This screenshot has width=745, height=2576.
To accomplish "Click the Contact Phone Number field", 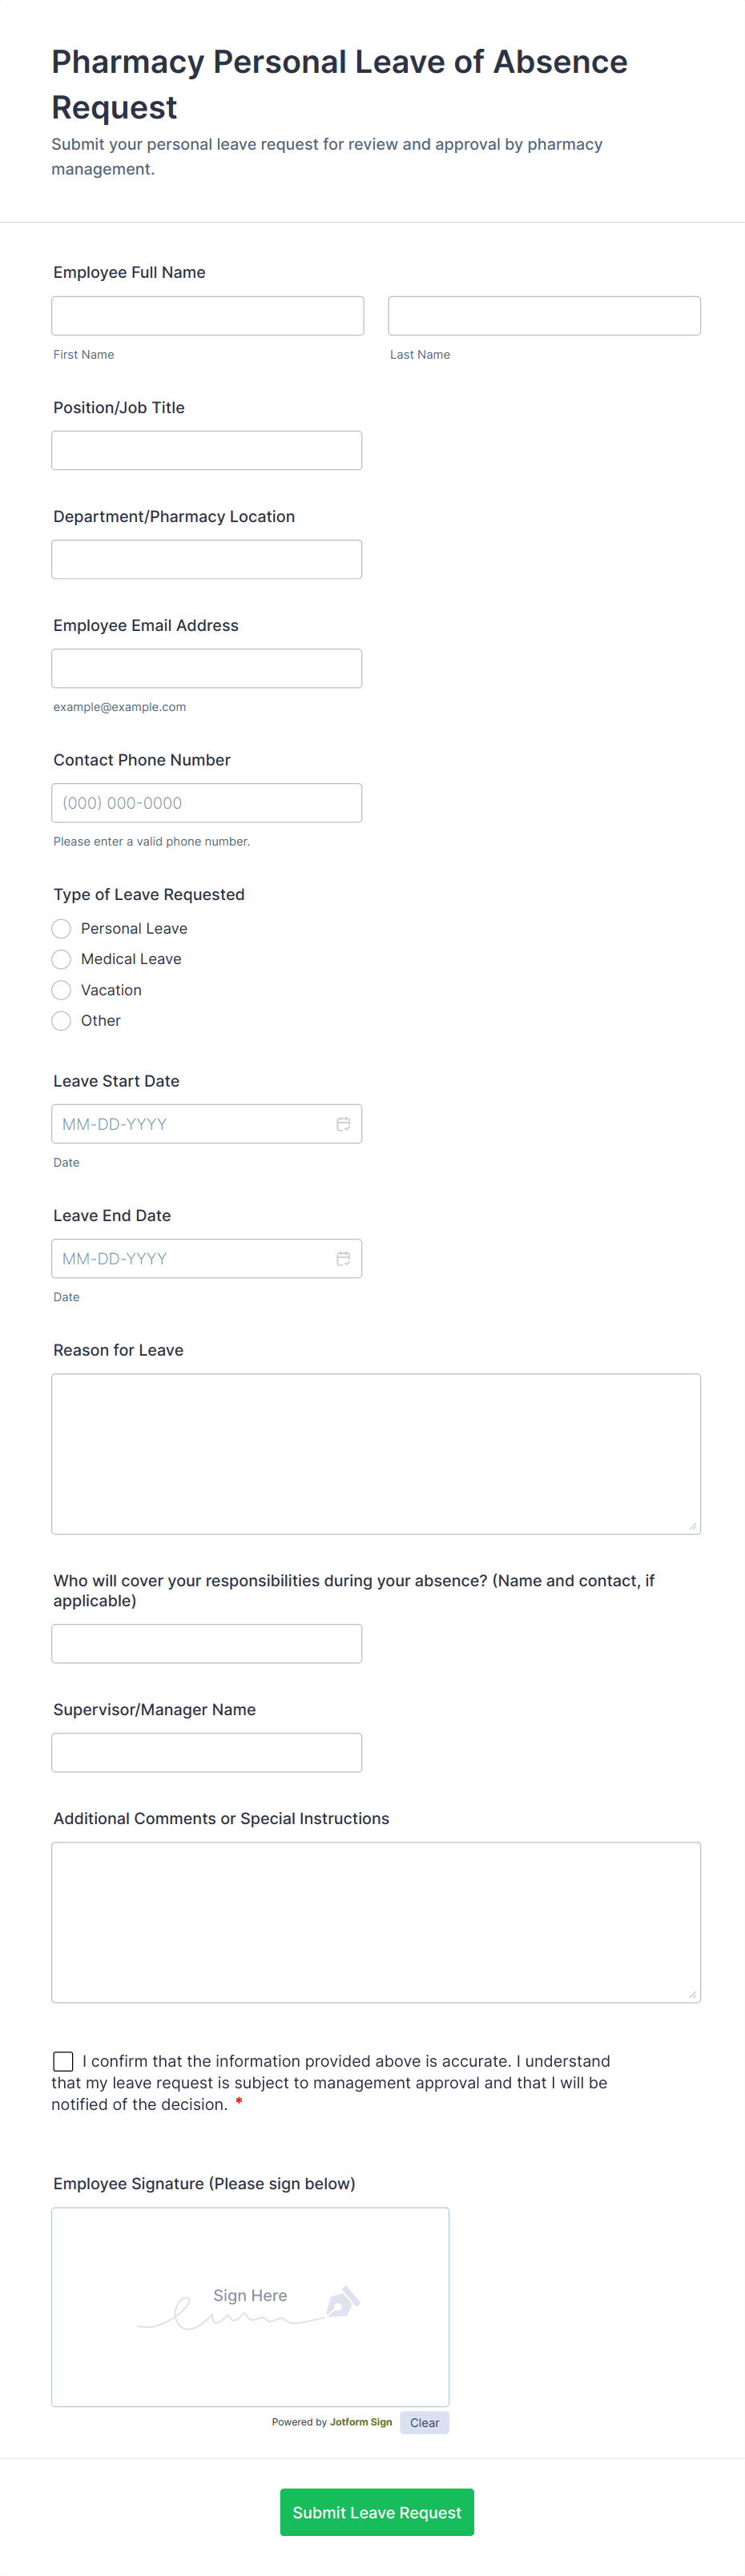I will [207, 802].
